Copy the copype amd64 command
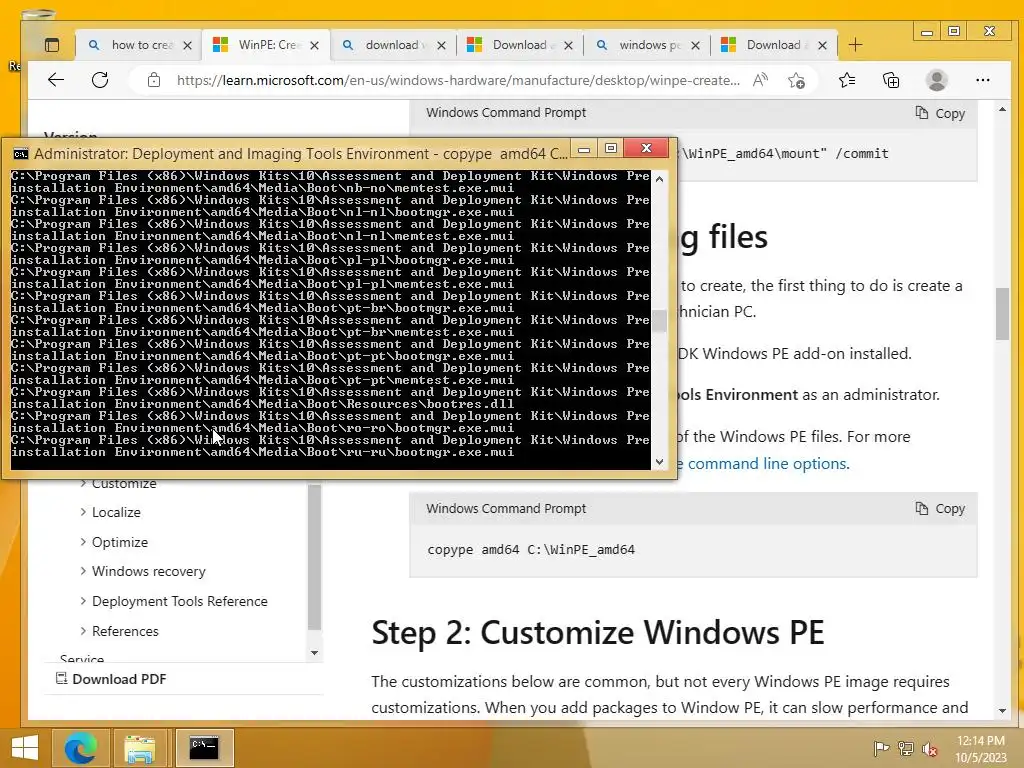 (940, 509)
